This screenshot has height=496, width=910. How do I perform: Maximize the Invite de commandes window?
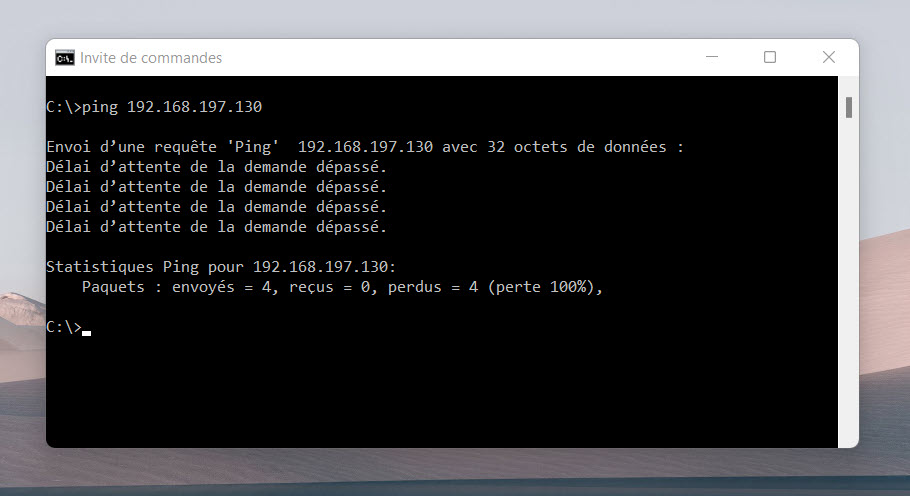(x=770, y=57)
